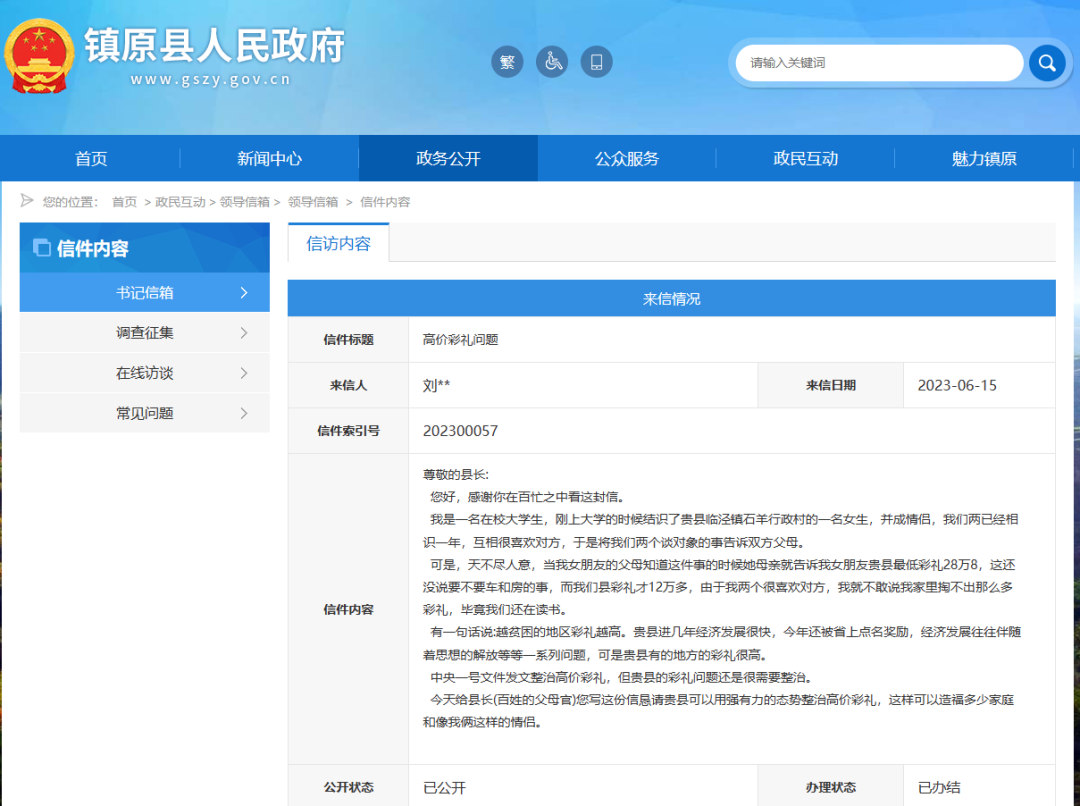The image size is (1080, 806).
Task: Click inside the keyword search input box
Action: 870,62
